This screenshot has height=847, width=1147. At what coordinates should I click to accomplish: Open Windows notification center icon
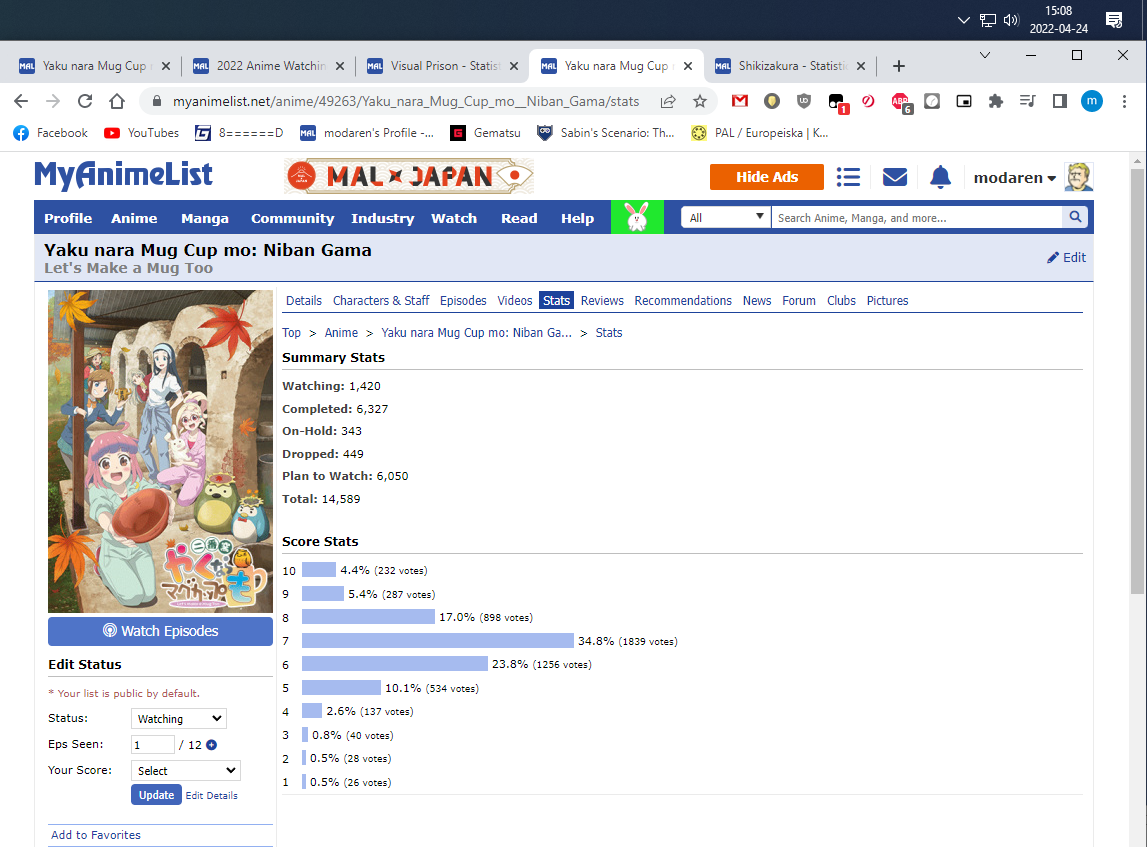coord(1114,20)
